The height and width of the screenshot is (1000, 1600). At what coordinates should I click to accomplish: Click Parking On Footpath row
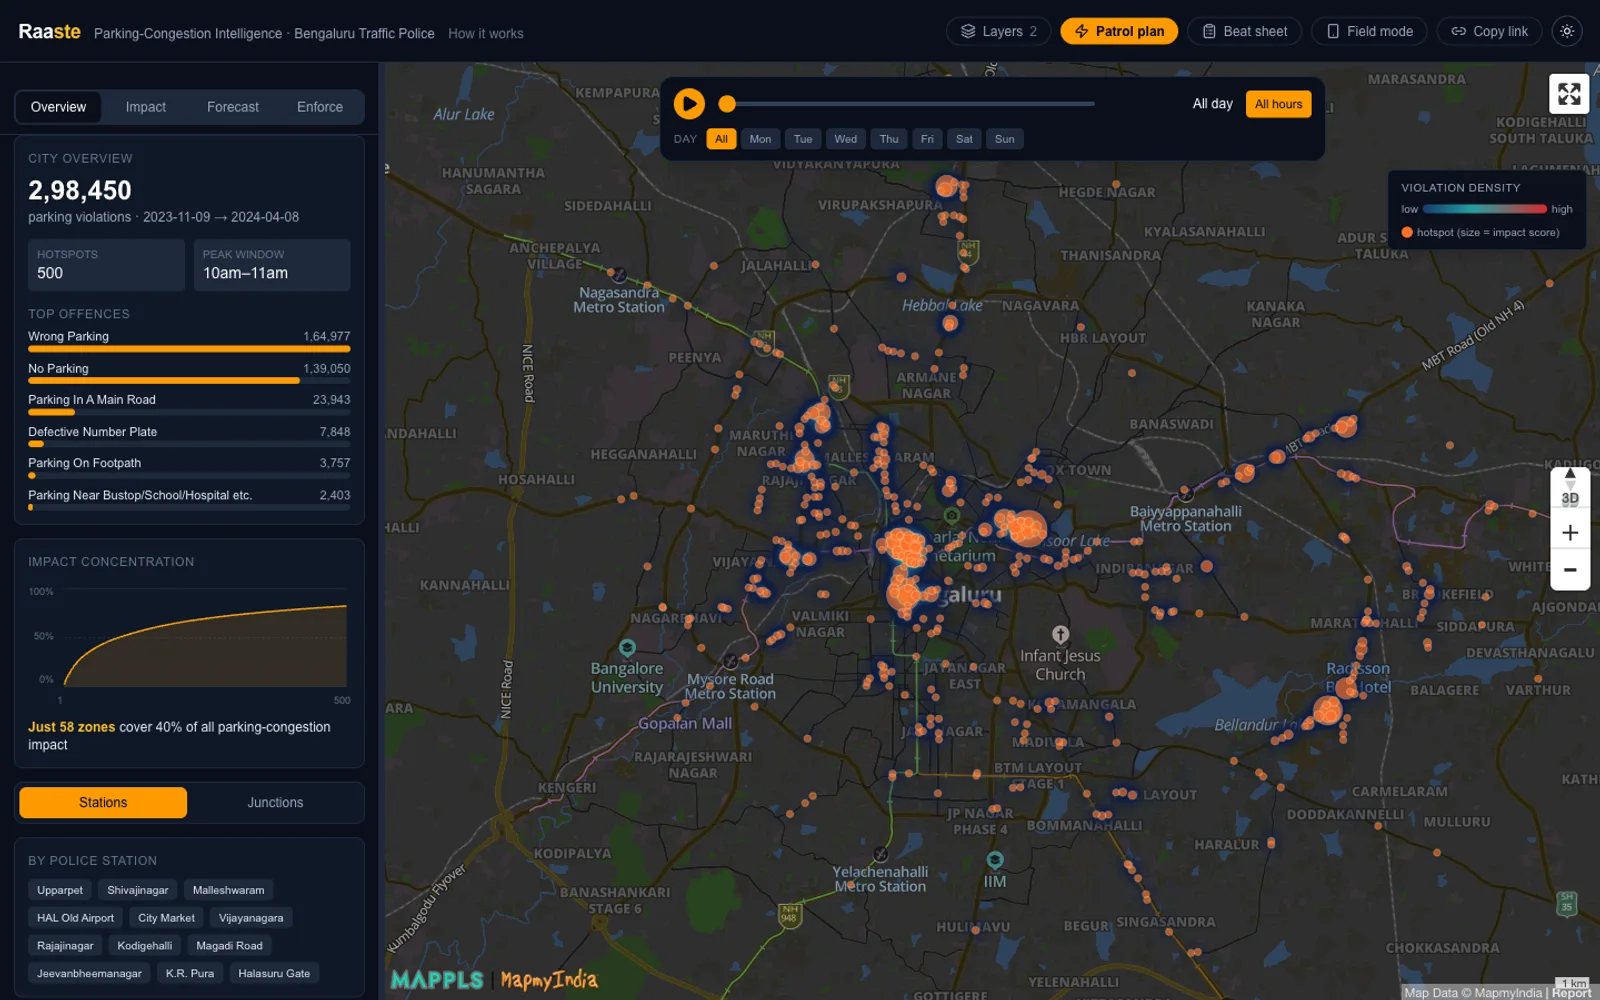click(189, 468)
